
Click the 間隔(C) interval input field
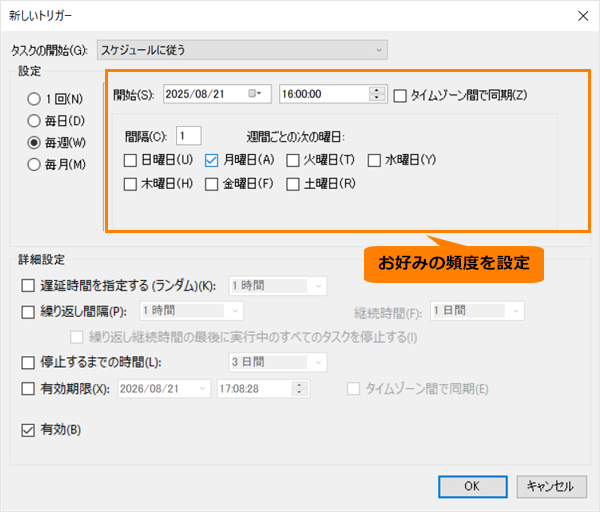tap(189, 136)
